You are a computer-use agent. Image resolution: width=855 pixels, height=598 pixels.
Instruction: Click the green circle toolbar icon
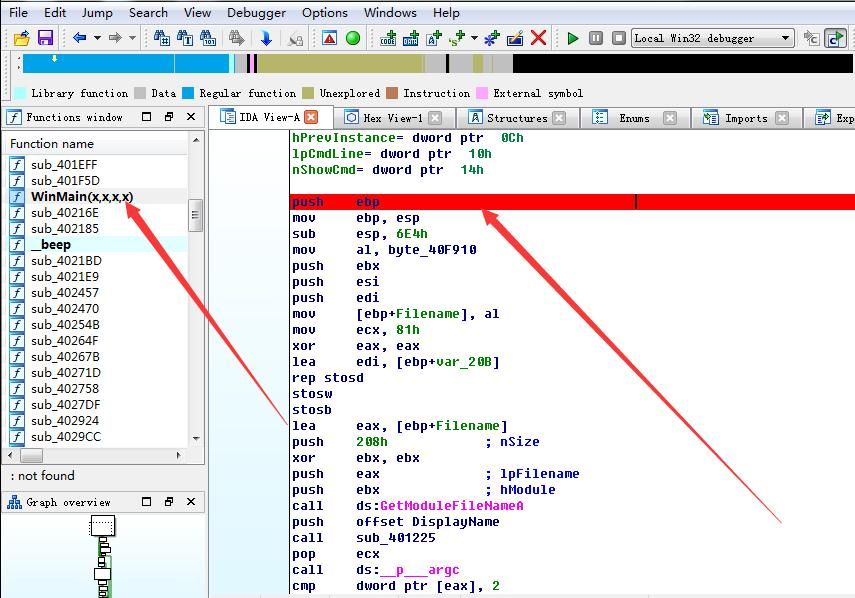coord(353,38)
